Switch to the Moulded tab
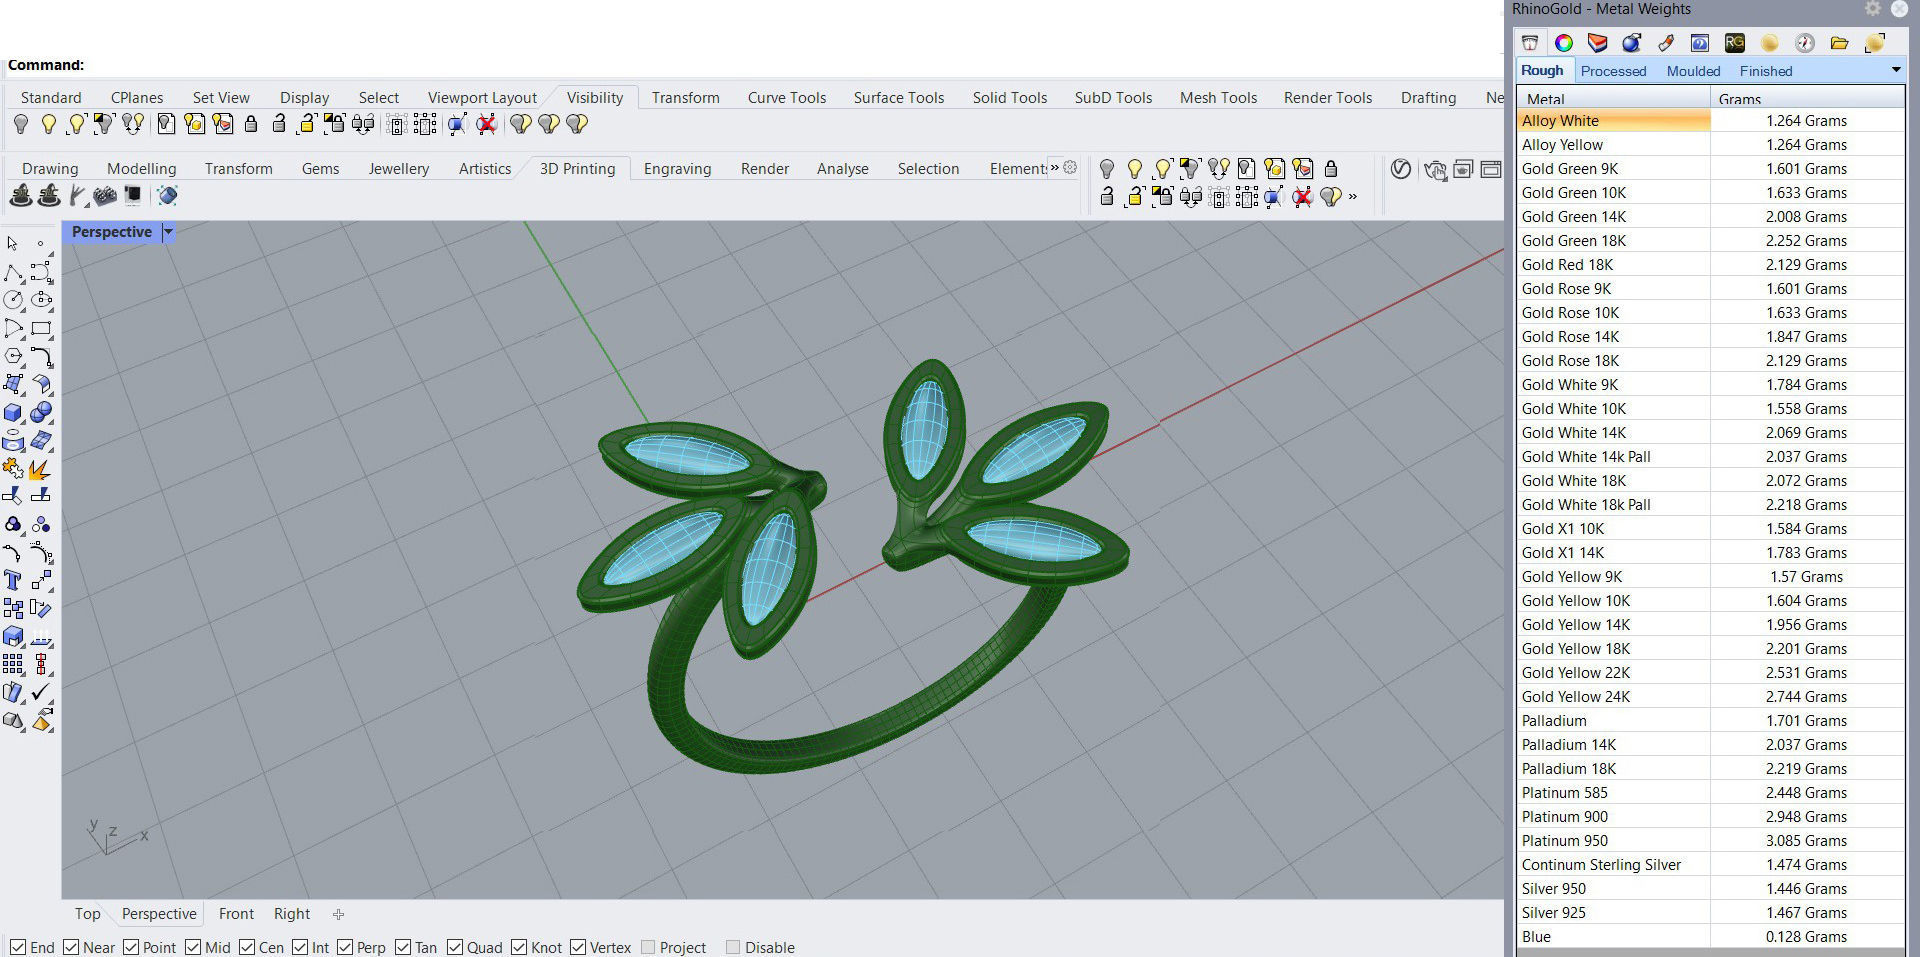This screenshot has width=1920, height=957. tap(1693, 71)
